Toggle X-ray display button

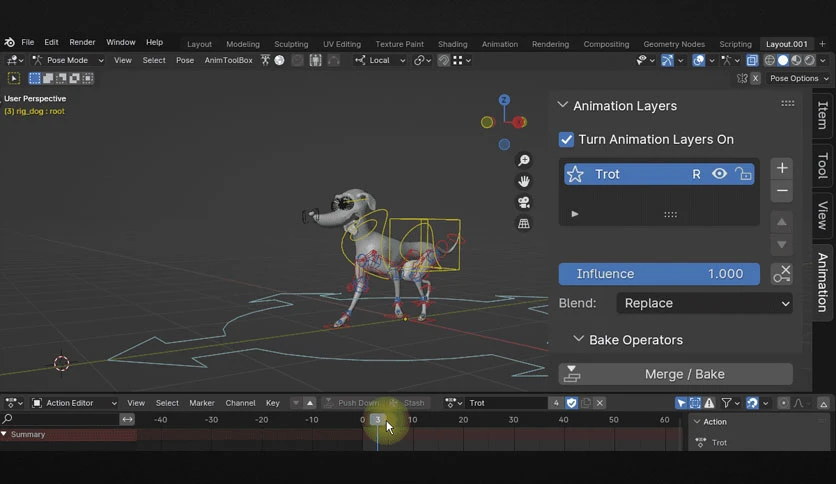[752, 60]
